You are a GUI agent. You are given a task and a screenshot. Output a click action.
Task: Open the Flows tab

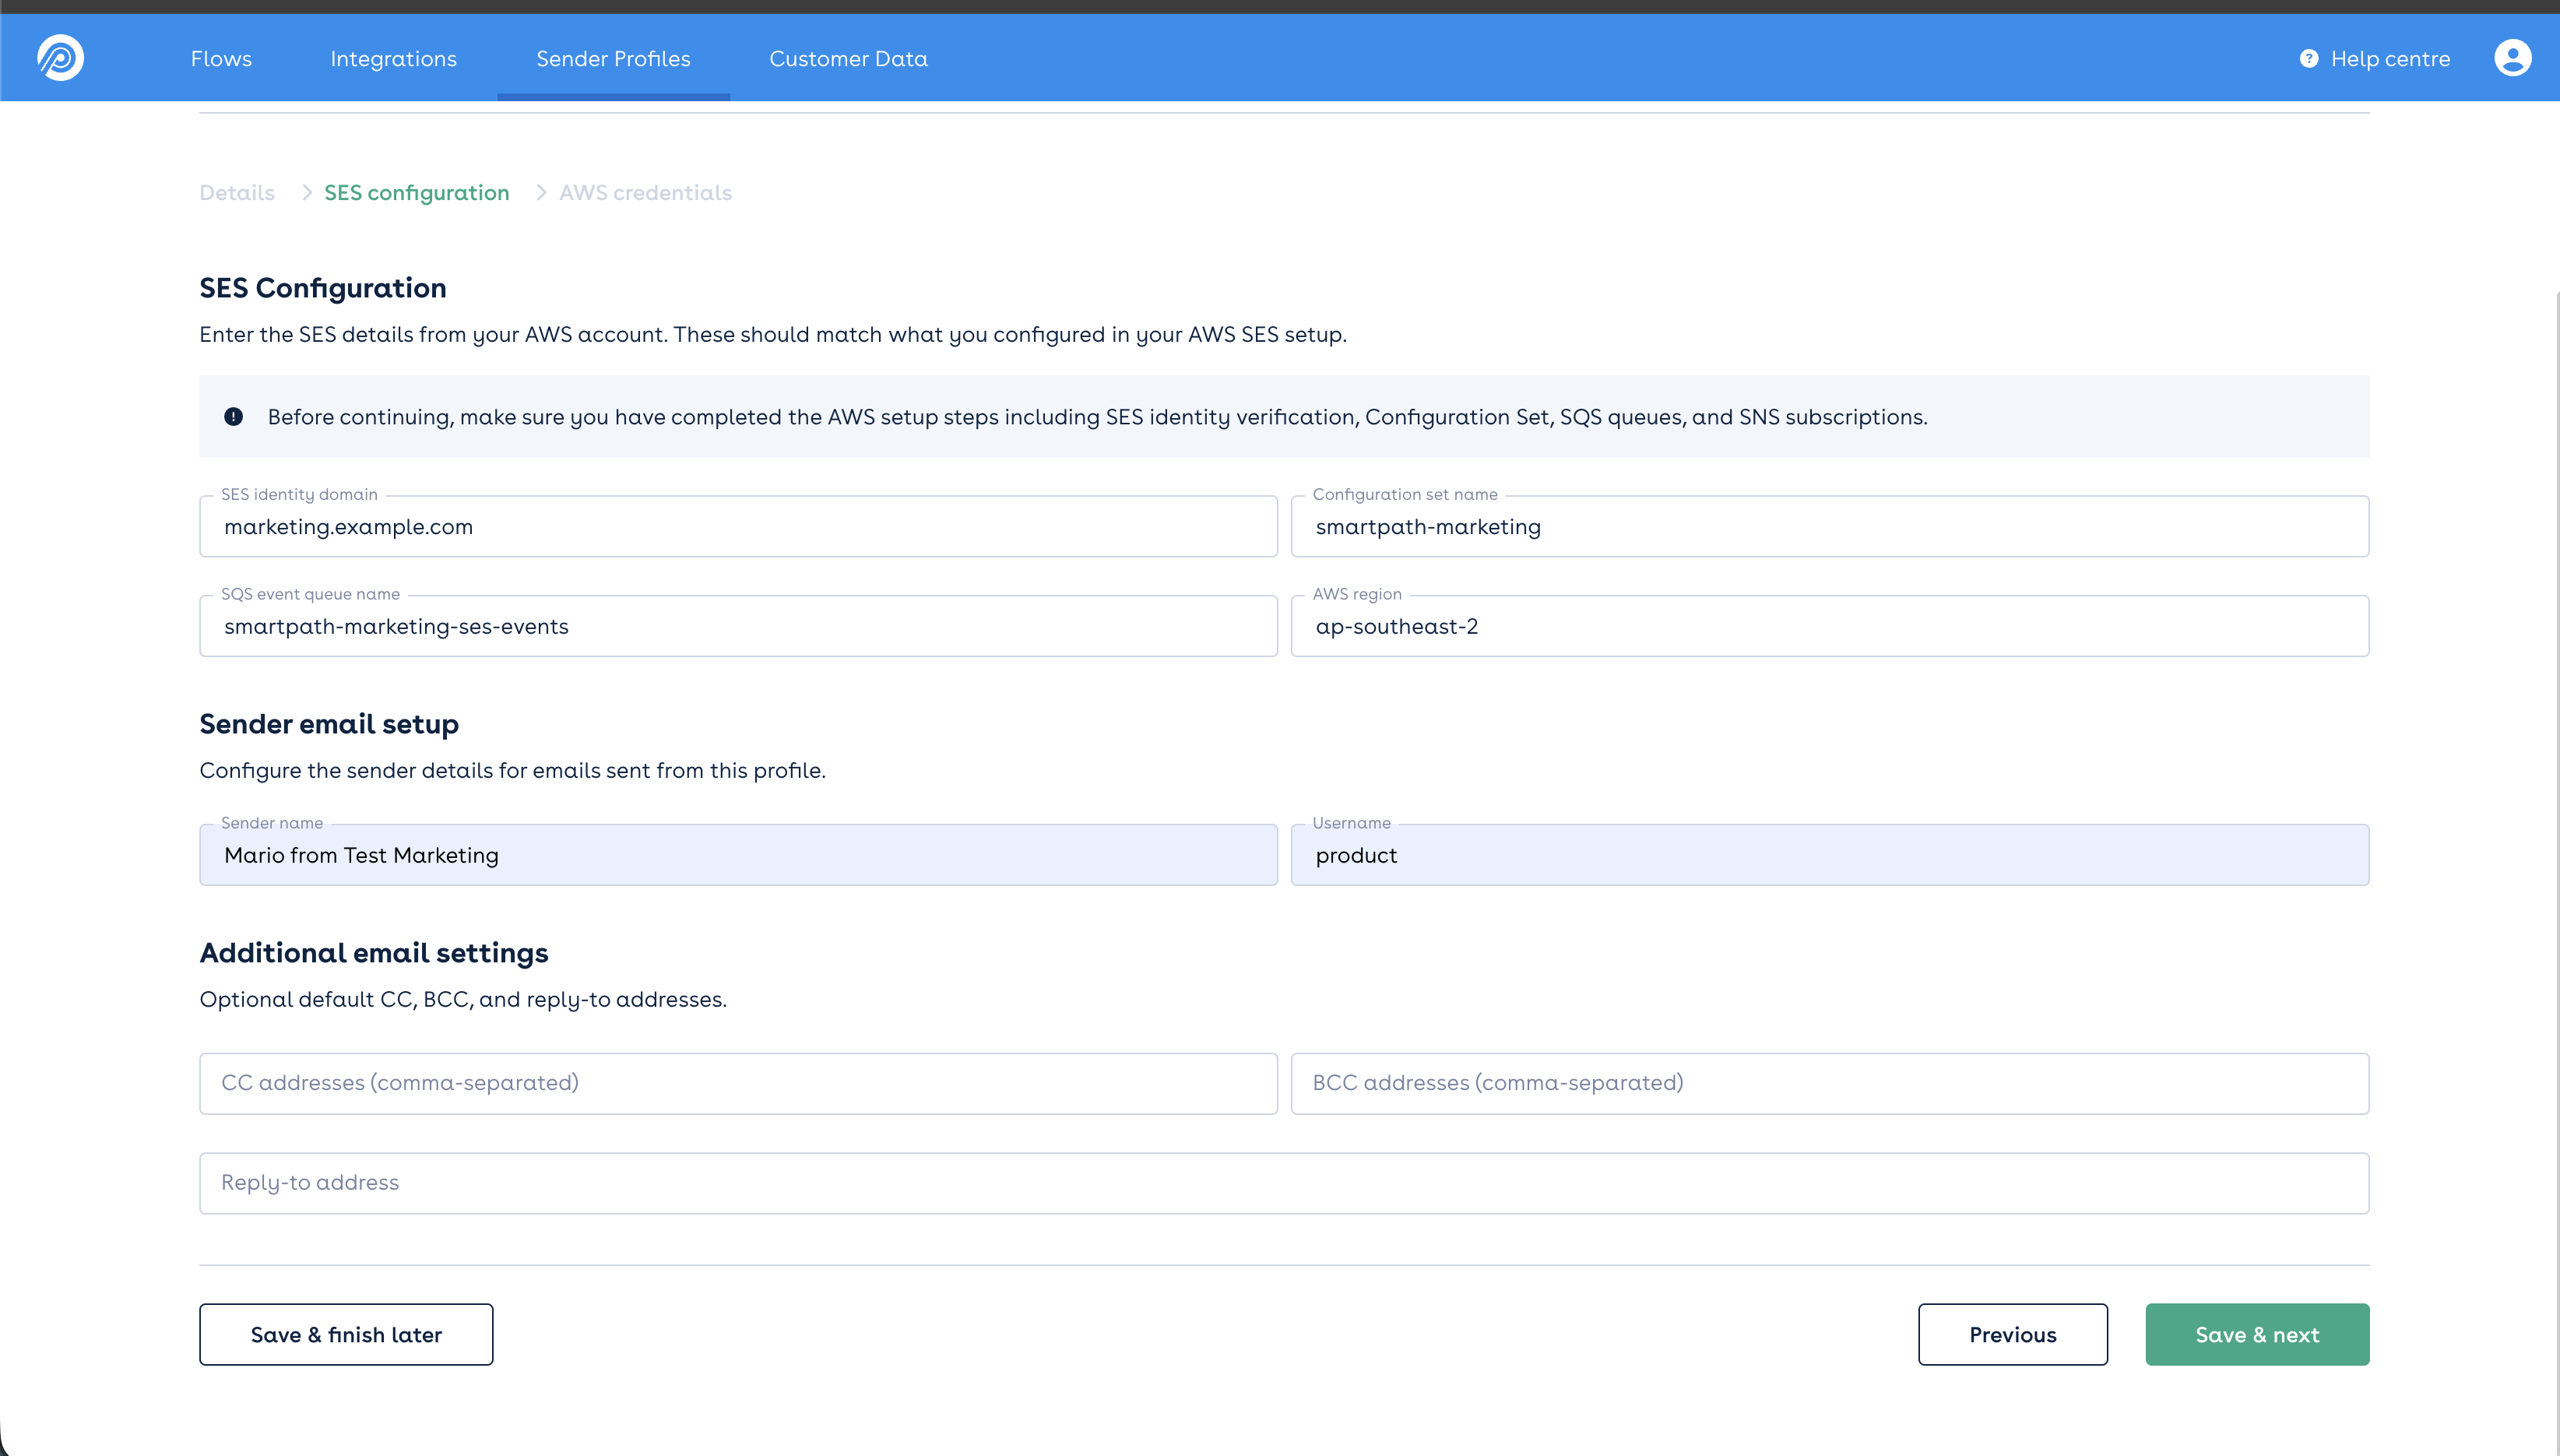pyautogui.click(x=221, y=59)
